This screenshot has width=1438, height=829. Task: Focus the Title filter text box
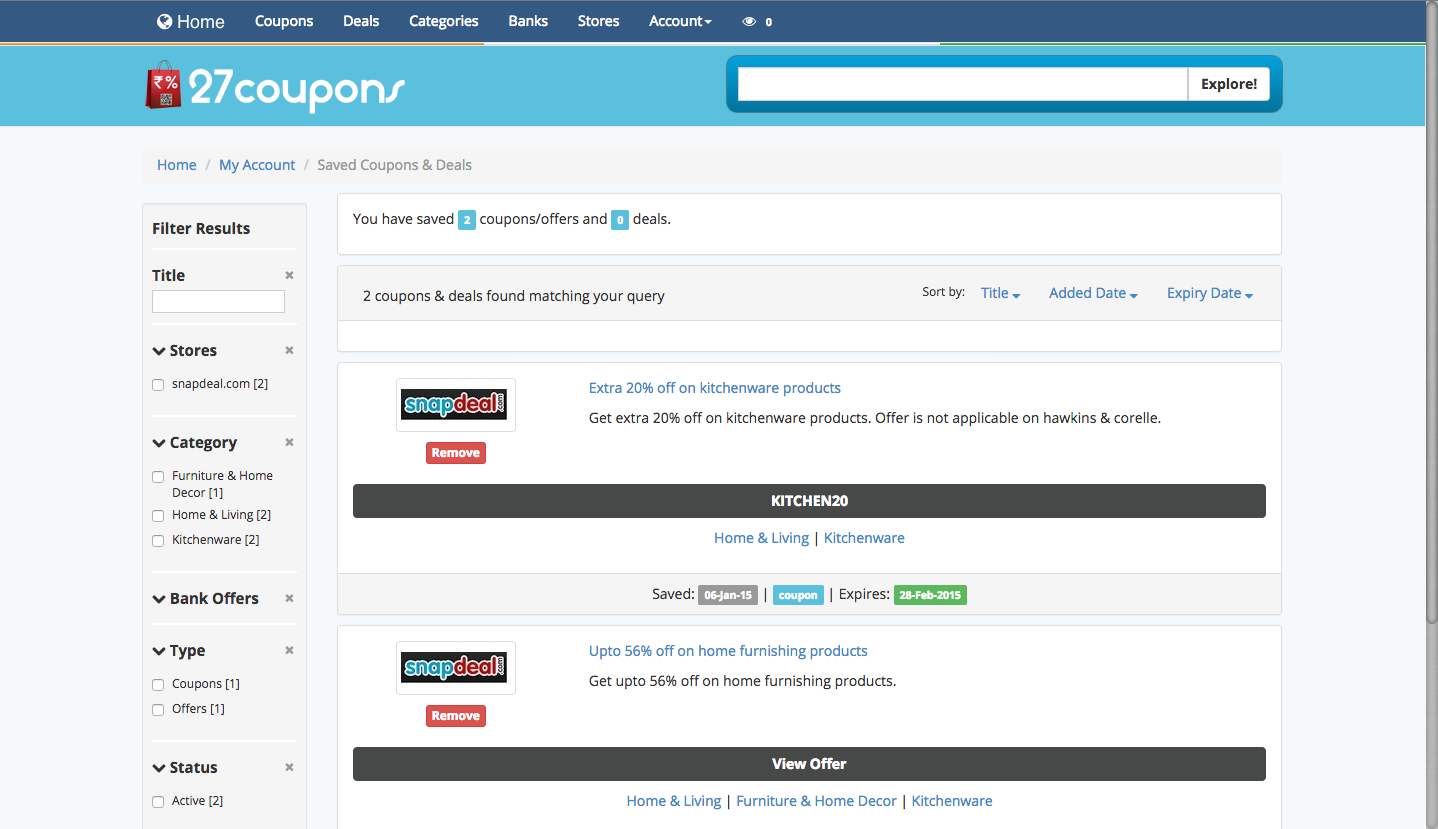tap(218, 301)
